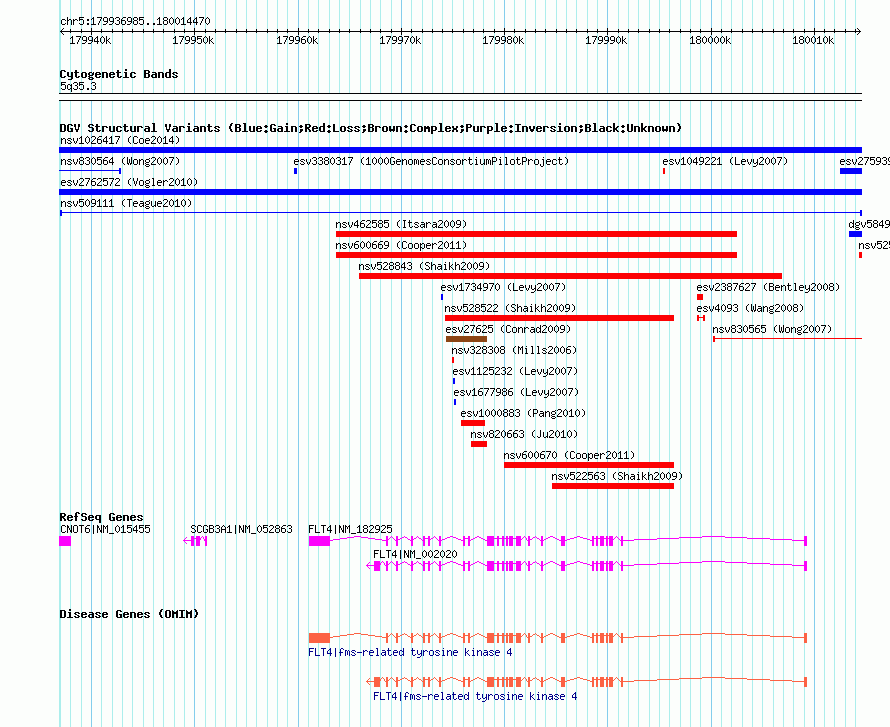Select the DGV Structural Variants track title
This screenshot has width=890, height=727.
370,128
